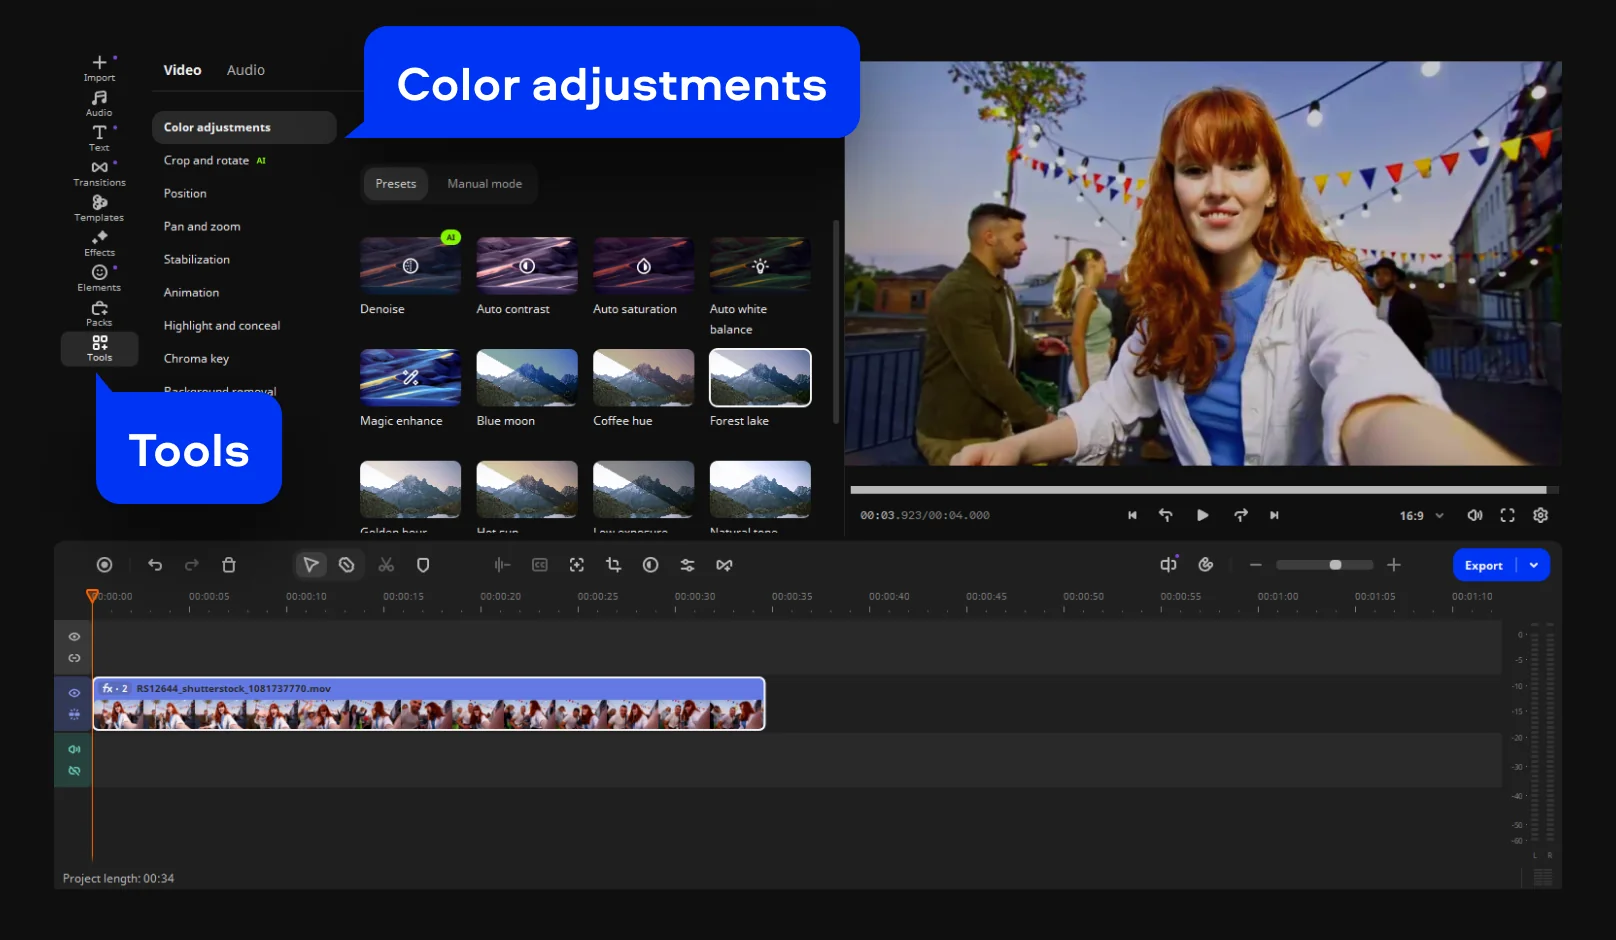Toggle visibility of the main video track
The height and width of the screenshot is (940, 1616).
point(74,693)
